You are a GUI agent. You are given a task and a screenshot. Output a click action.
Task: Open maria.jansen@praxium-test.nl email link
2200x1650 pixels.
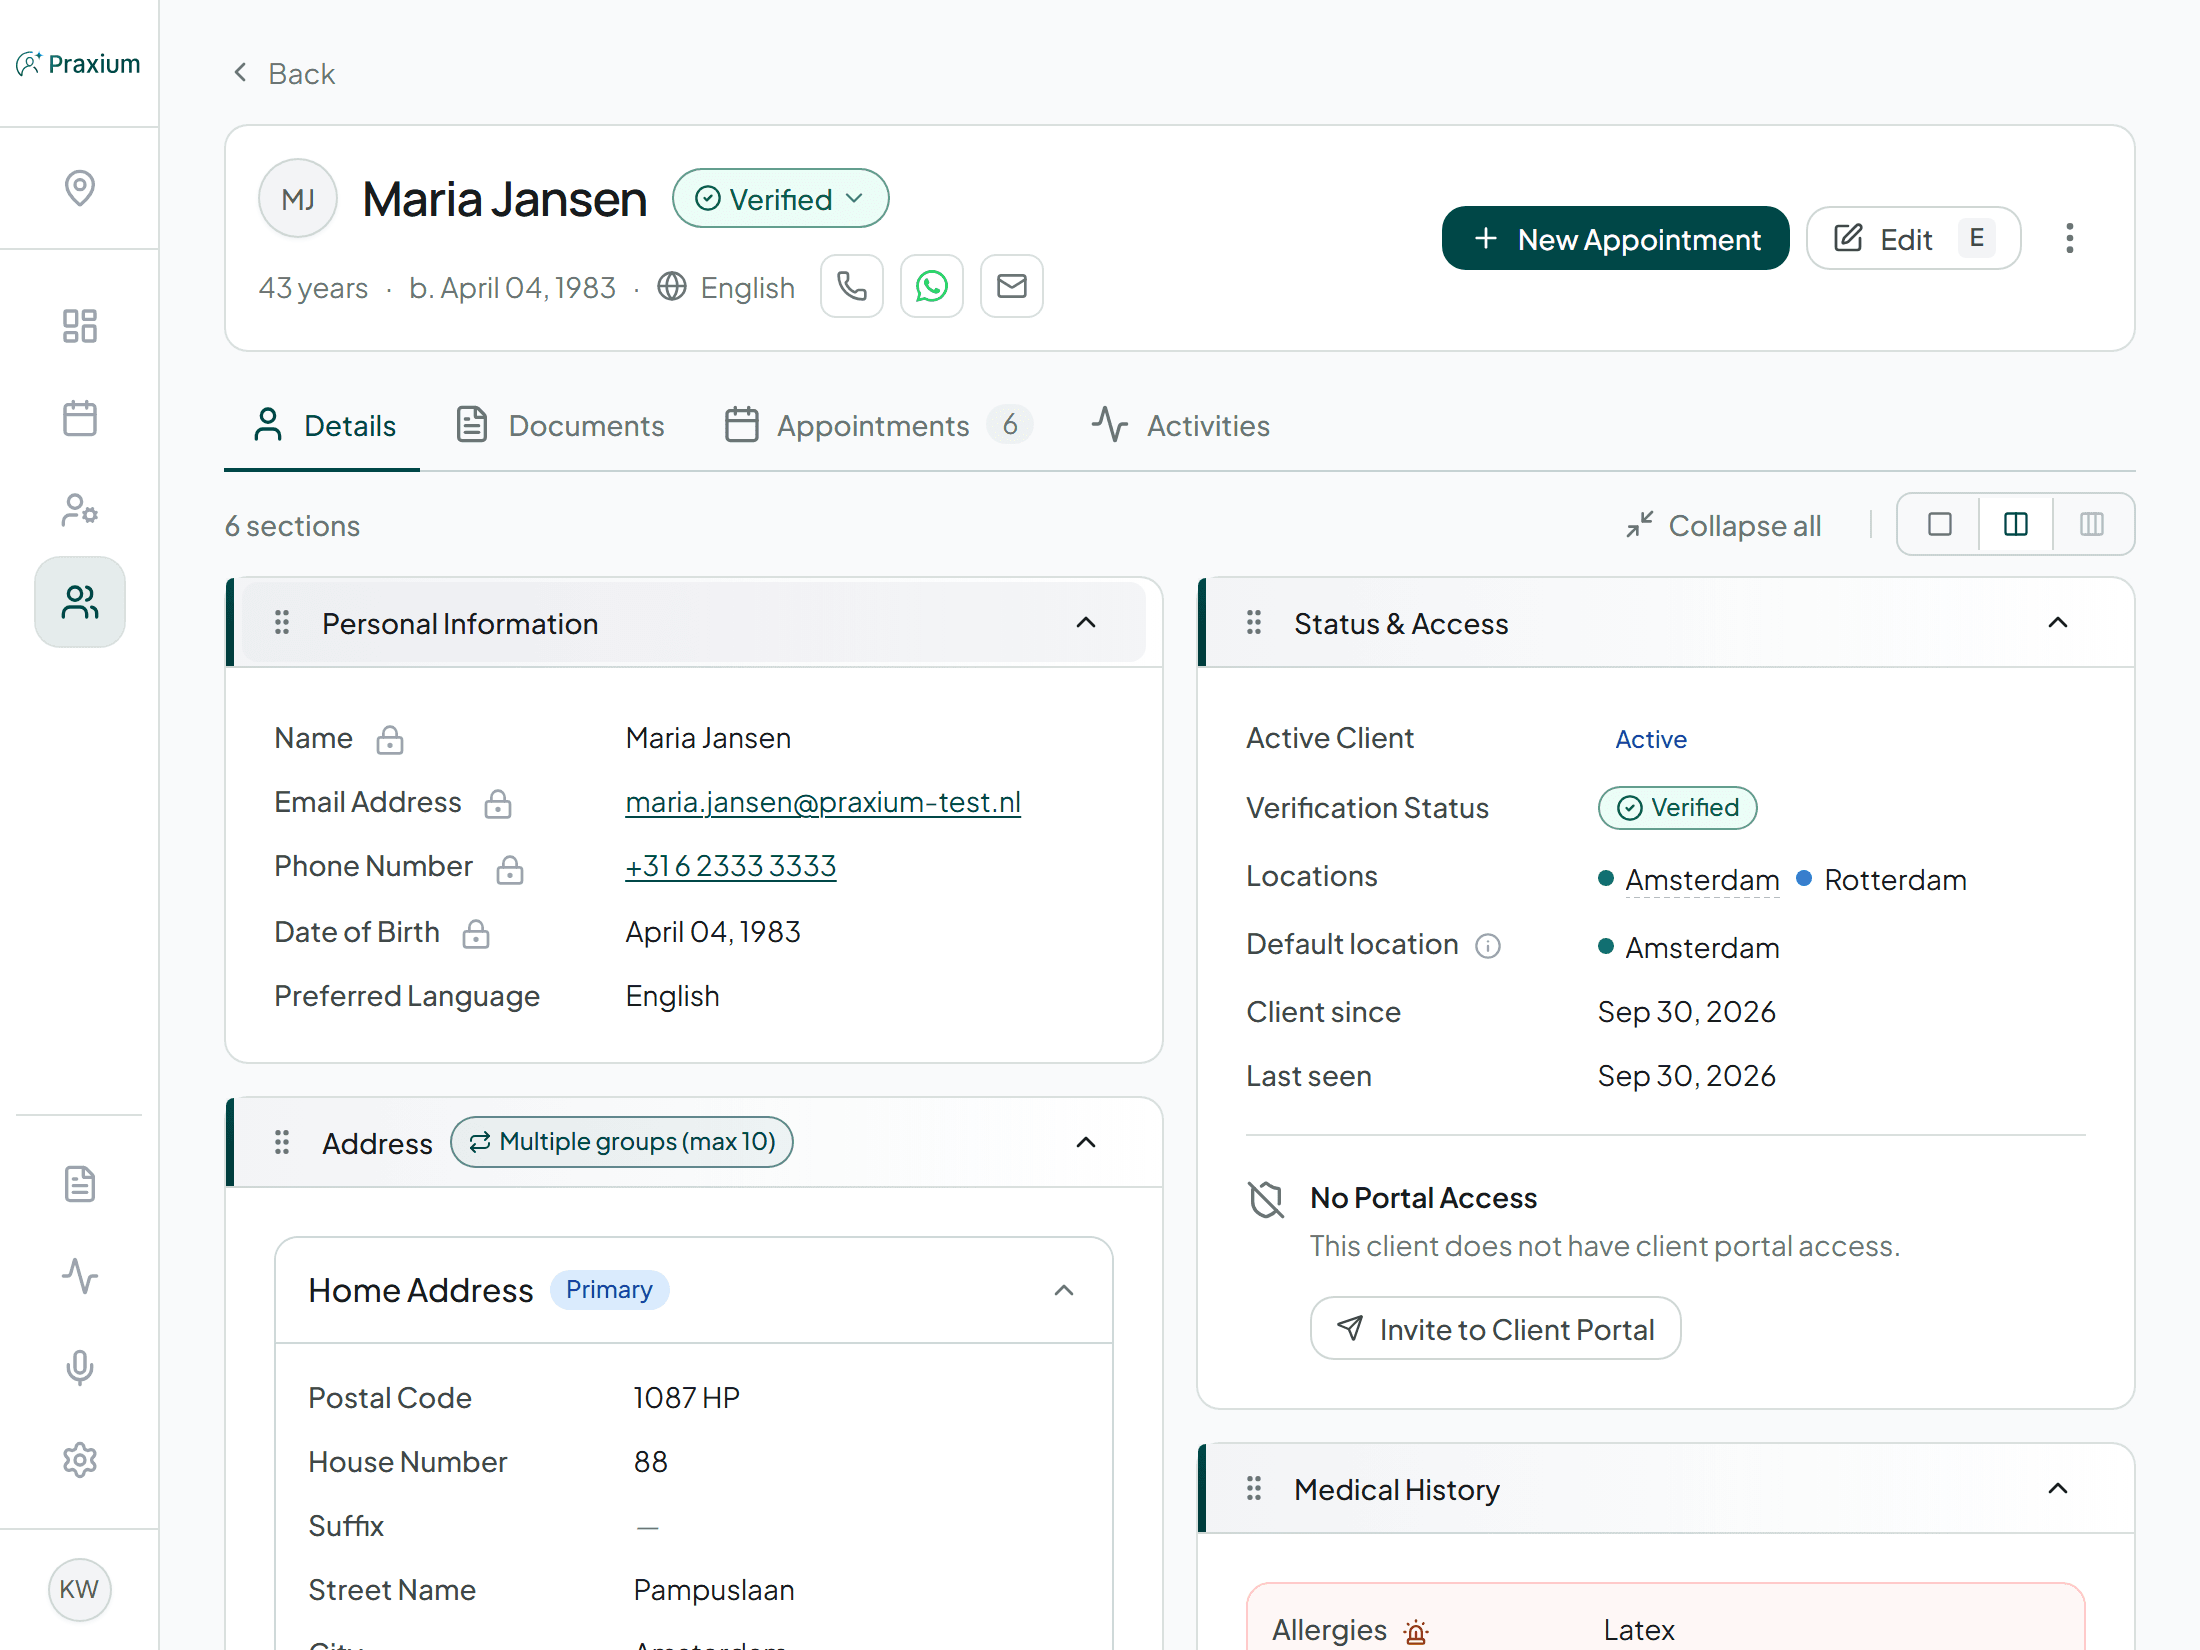tap(823, 802)
